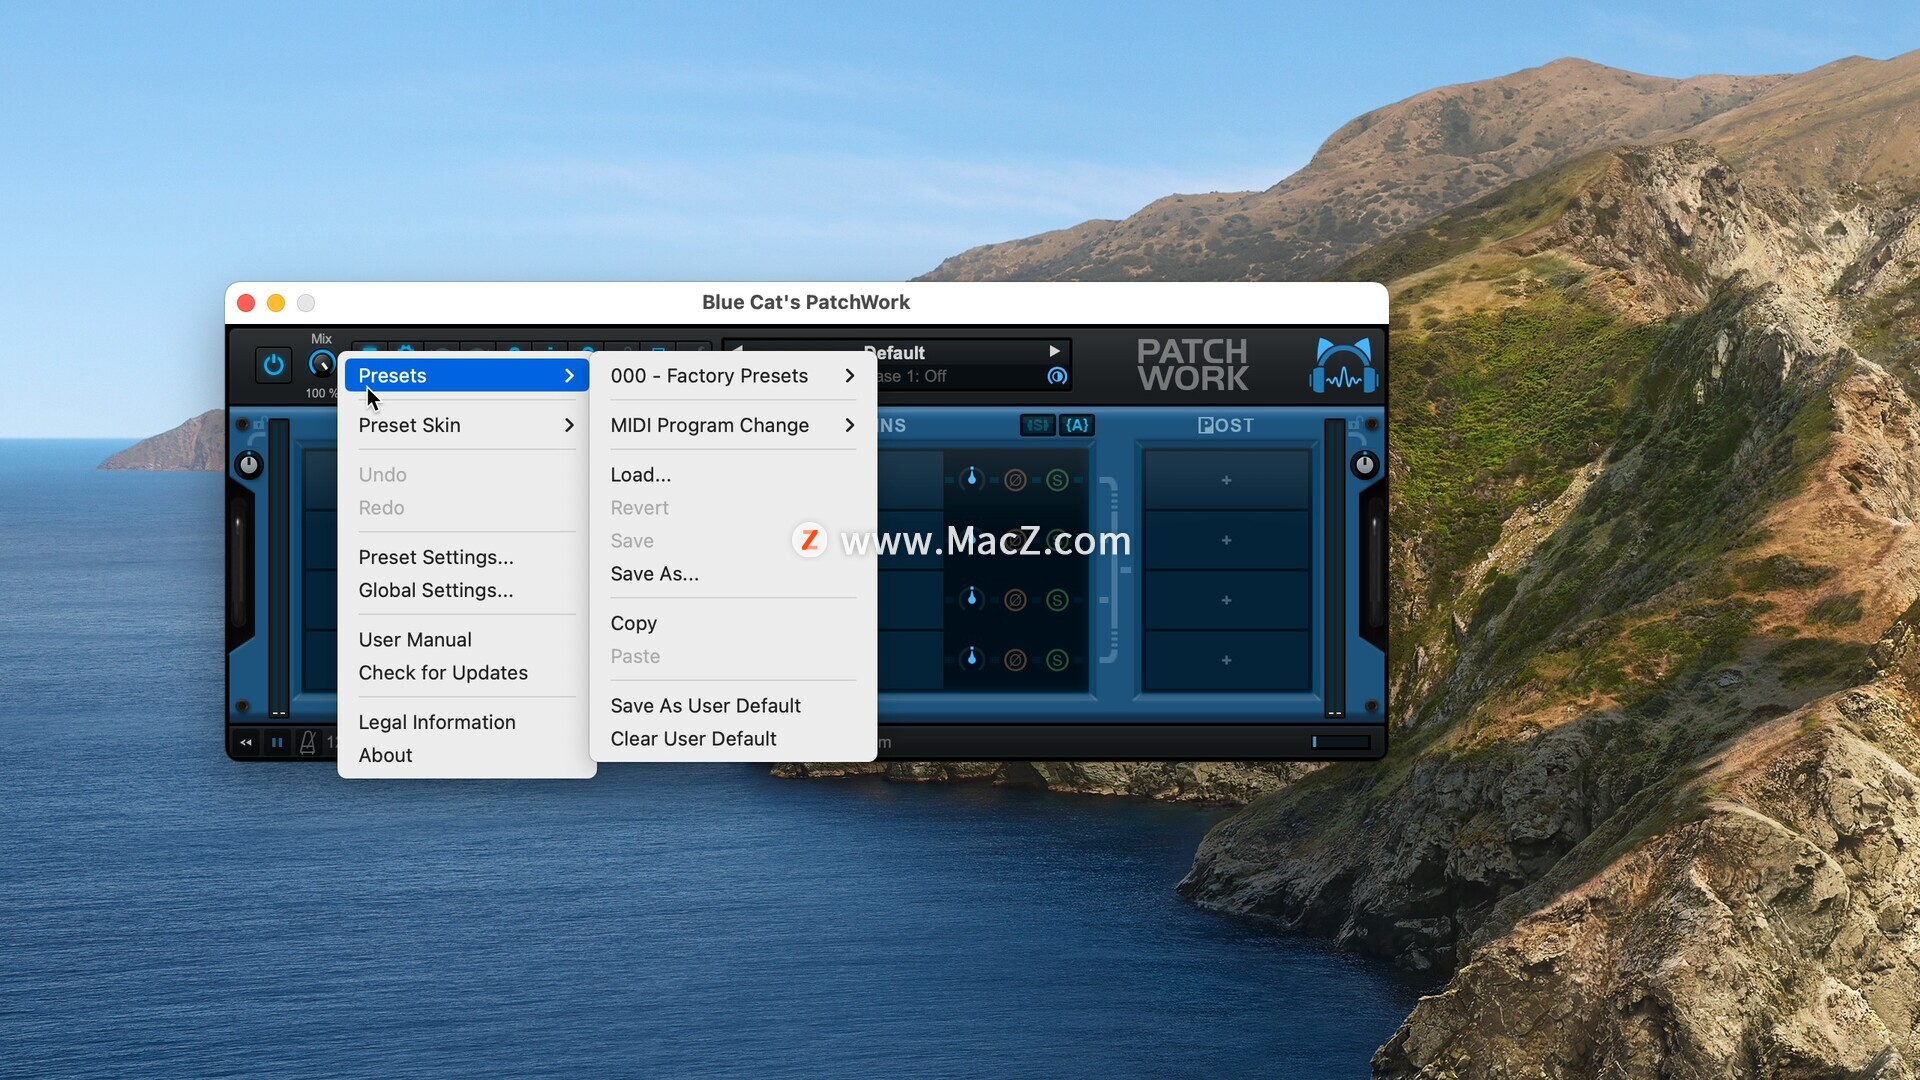Select the About menu item

tap(466, 755)
